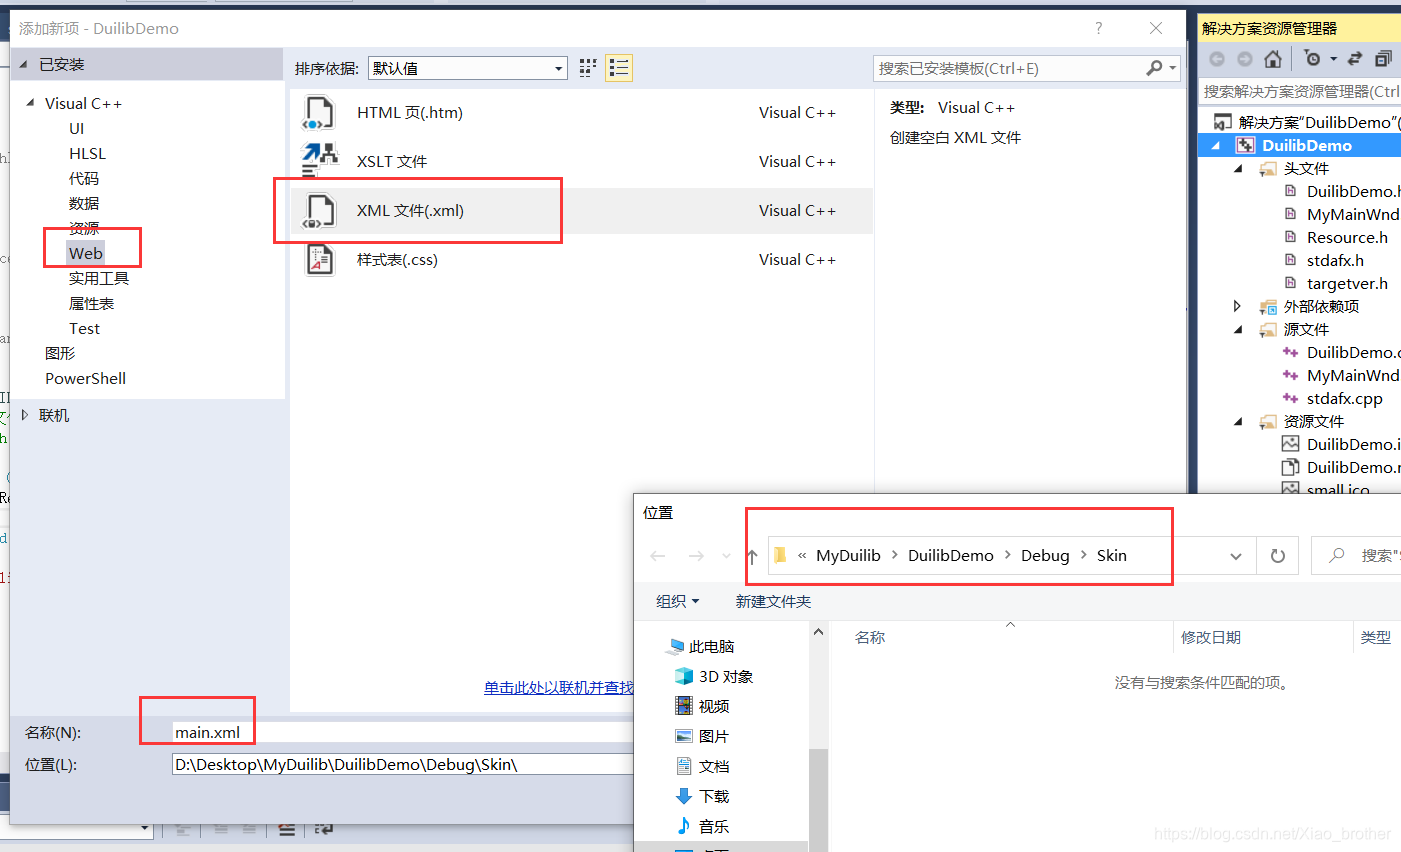Sort by 名称 column header
Screen dimensions: 1401x852
click(870, 637)
